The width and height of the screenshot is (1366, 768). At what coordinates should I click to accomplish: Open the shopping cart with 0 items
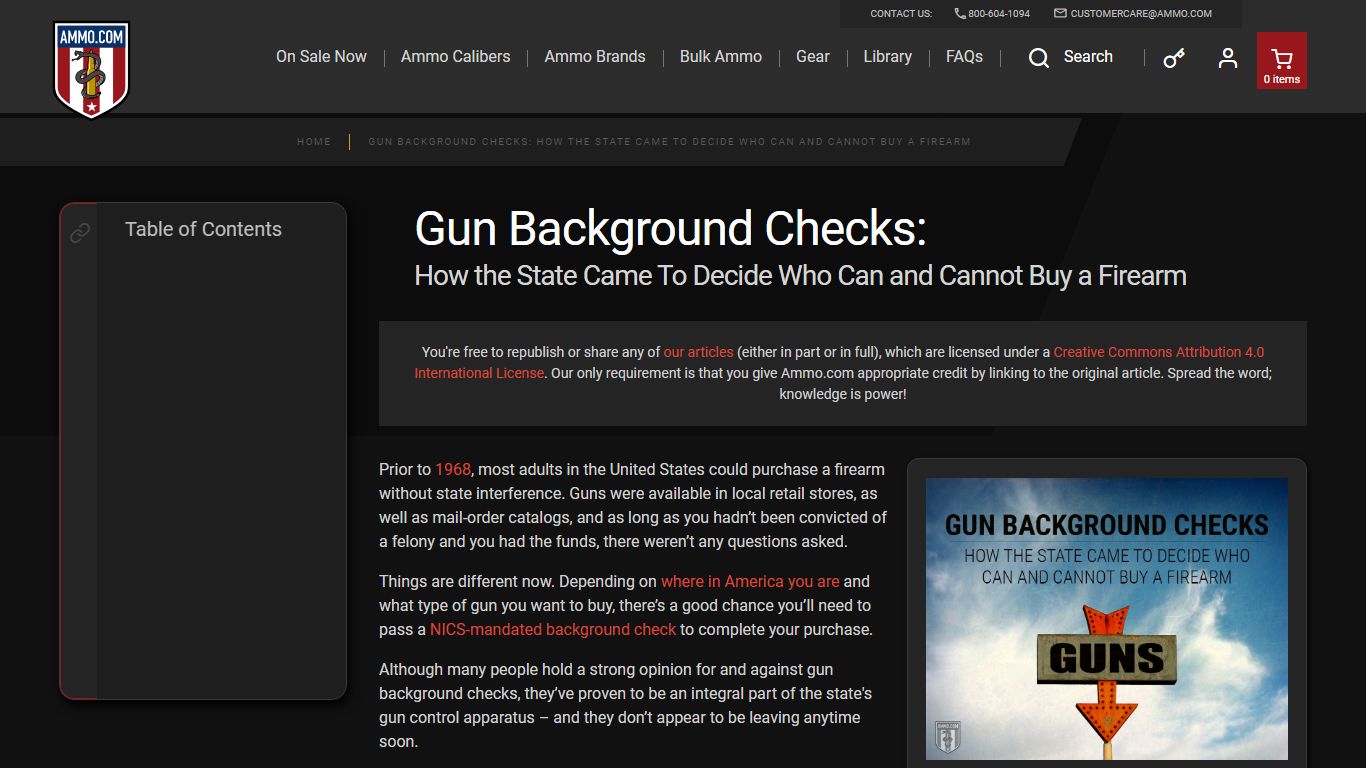[x=1282, y=60]
